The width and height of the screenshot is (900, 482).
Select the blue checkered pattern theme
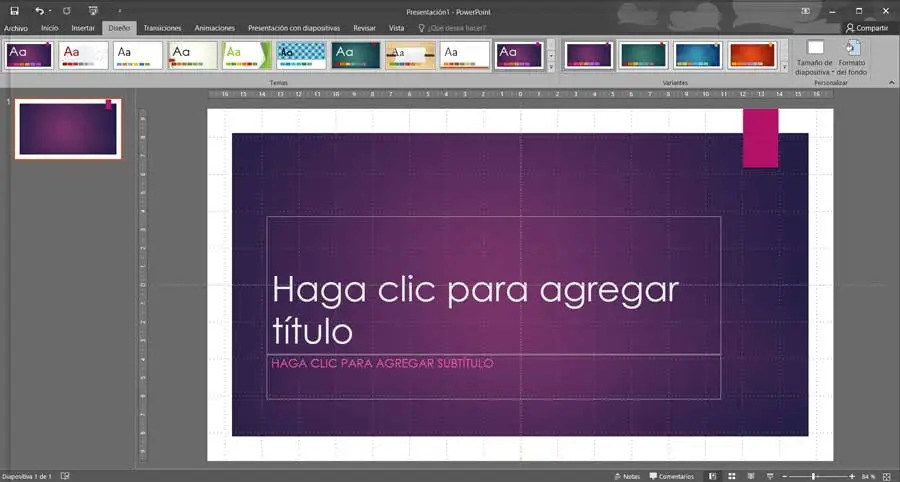pos(301,55)
